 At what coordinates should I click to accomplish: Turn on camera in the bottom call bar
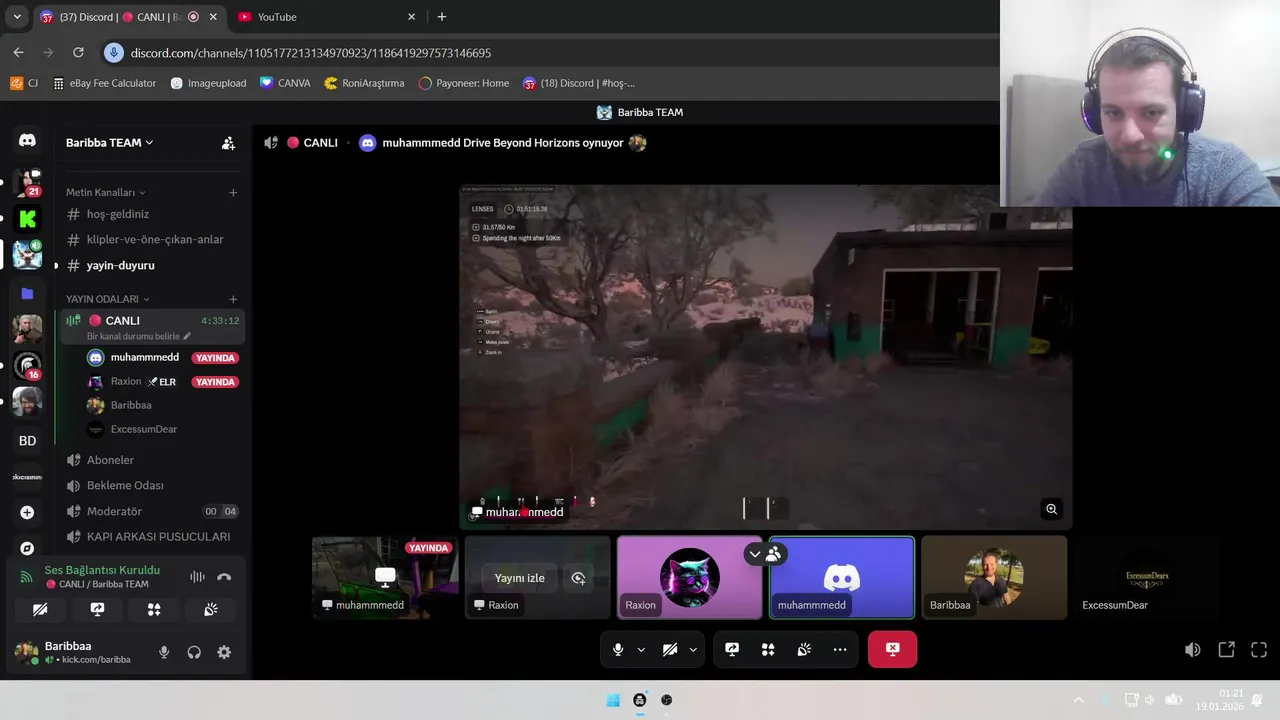(670, 650)
